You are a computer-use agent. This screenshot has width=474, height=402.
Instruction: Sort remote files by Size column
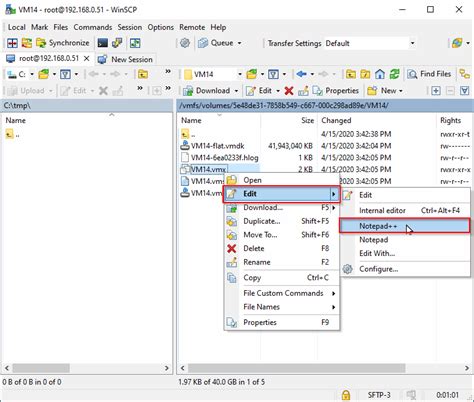289,120
